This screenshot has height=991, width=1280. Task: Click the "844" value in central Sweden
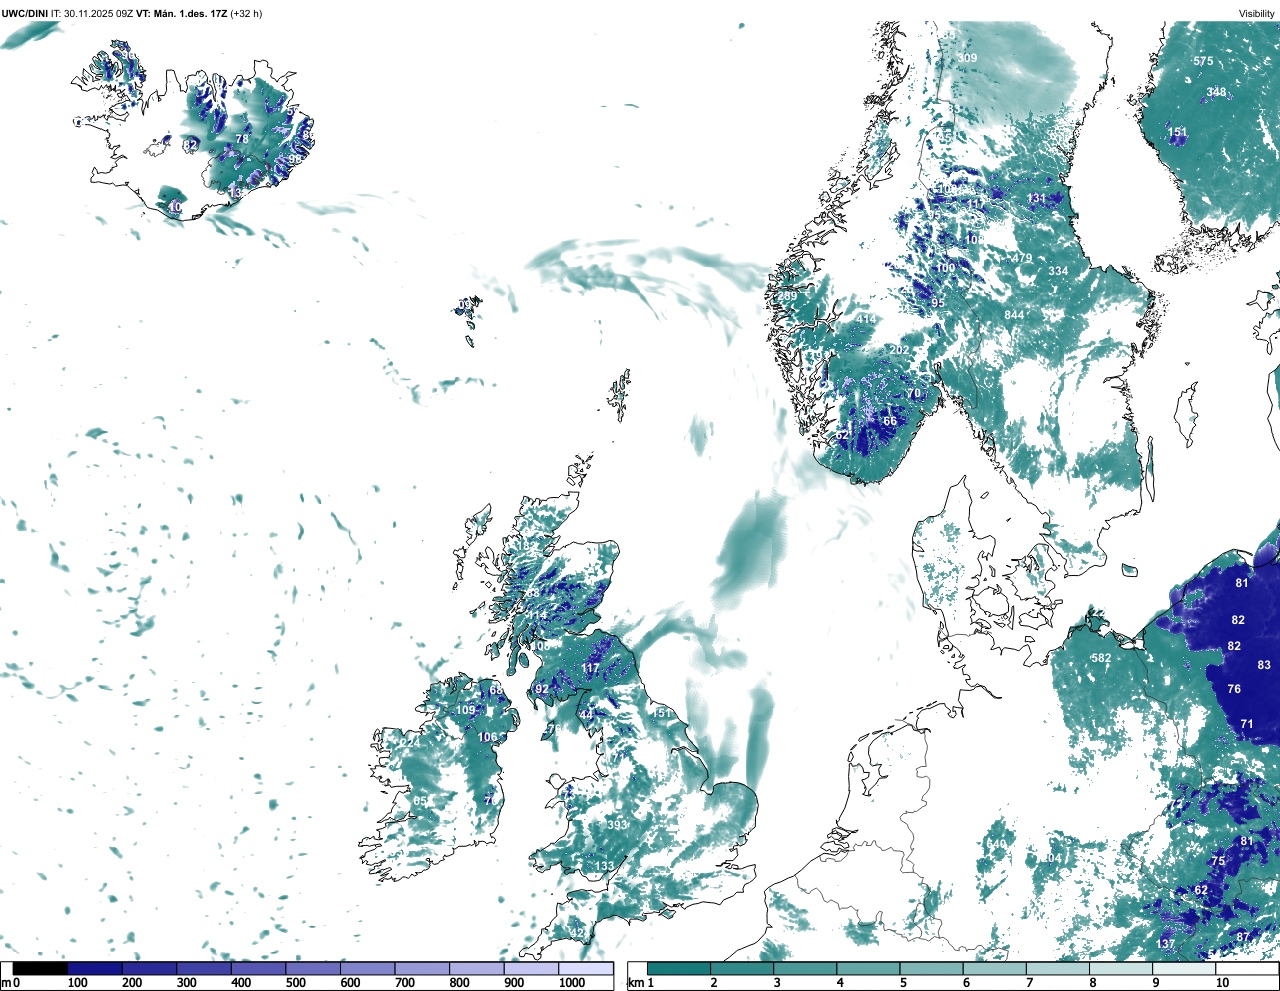point(1014,315)
